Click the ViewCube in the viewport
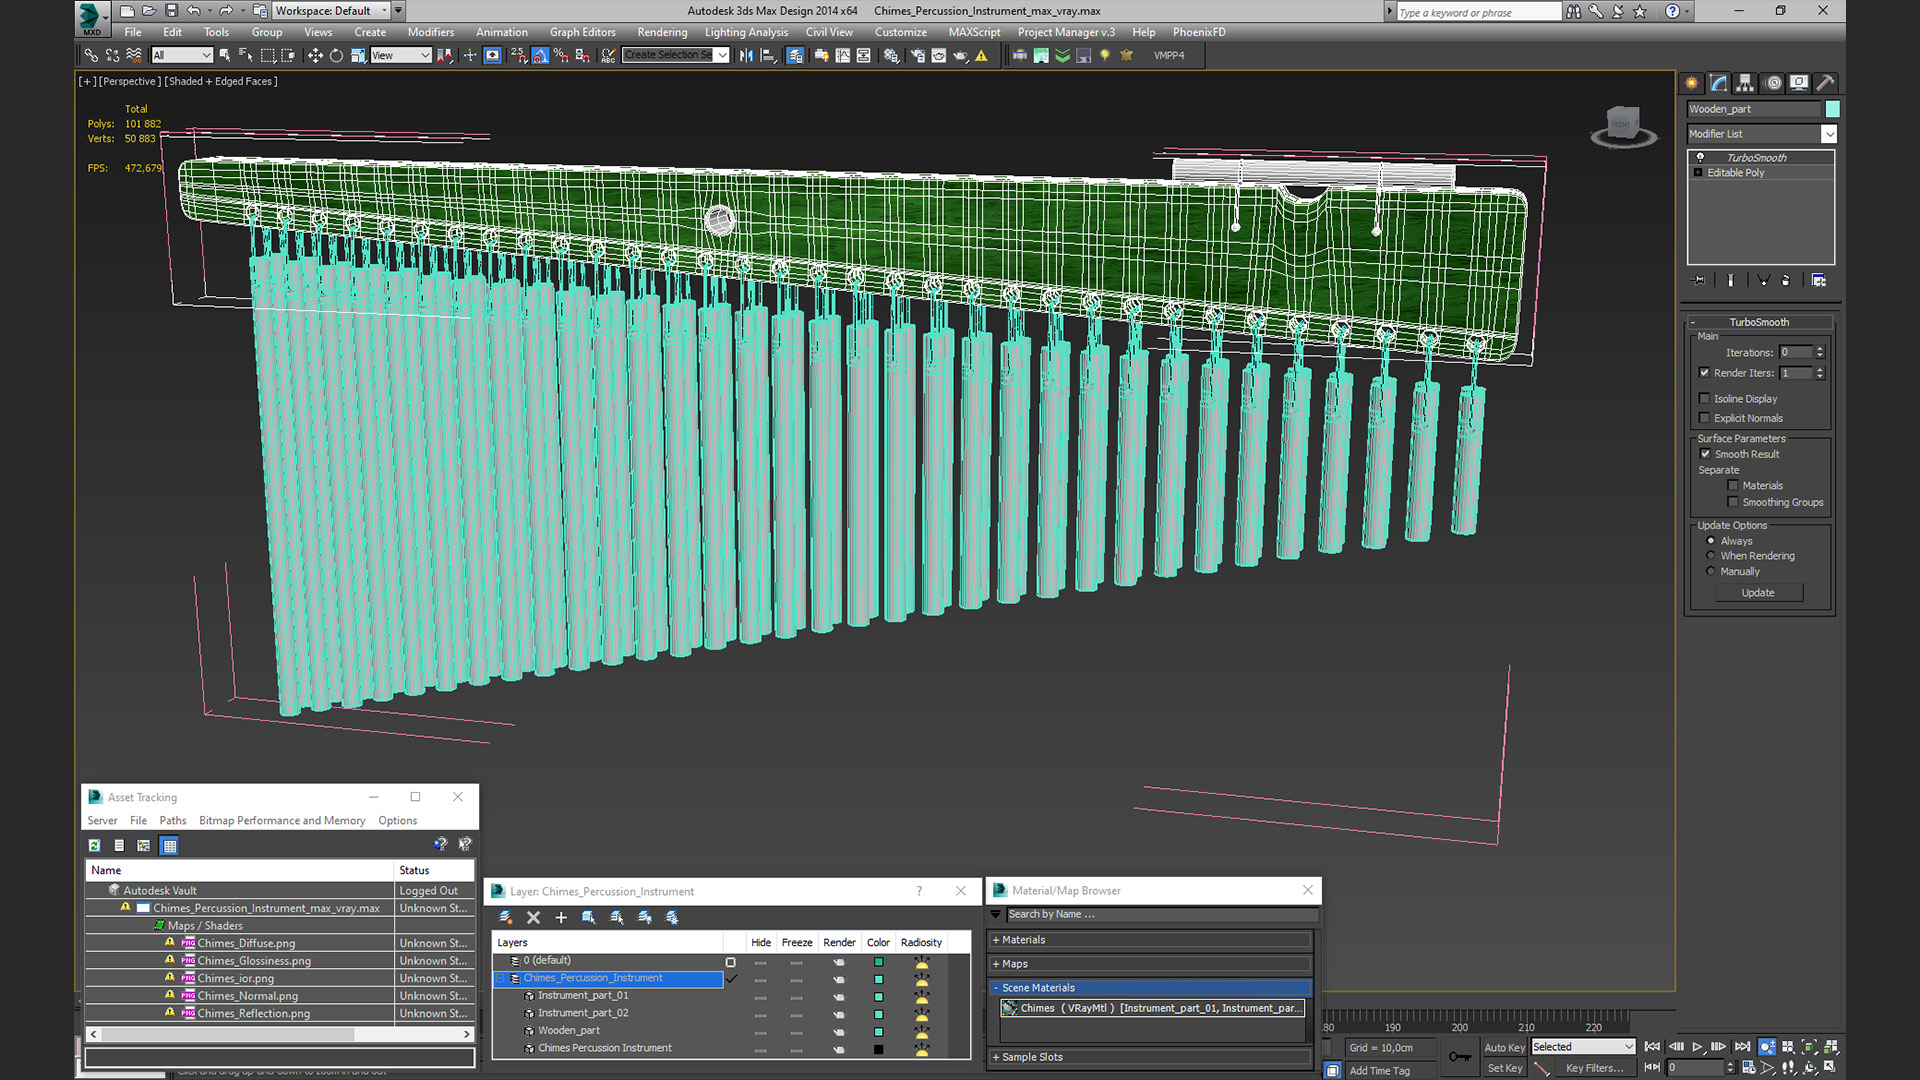This screenshot has height=1080, width=1920. tap(1623, 126)
